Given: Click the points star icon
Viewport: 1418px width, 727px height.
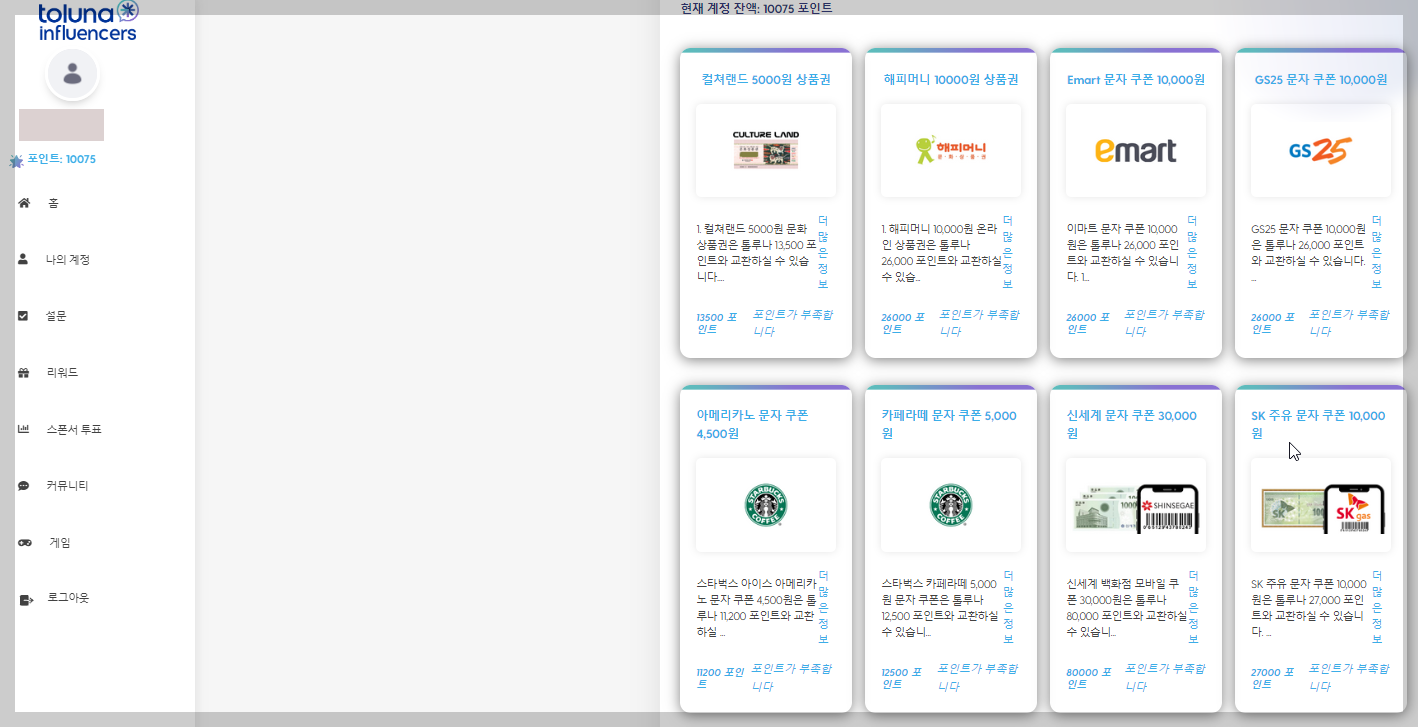Looking at the screenshot, I should click(16, 161).
